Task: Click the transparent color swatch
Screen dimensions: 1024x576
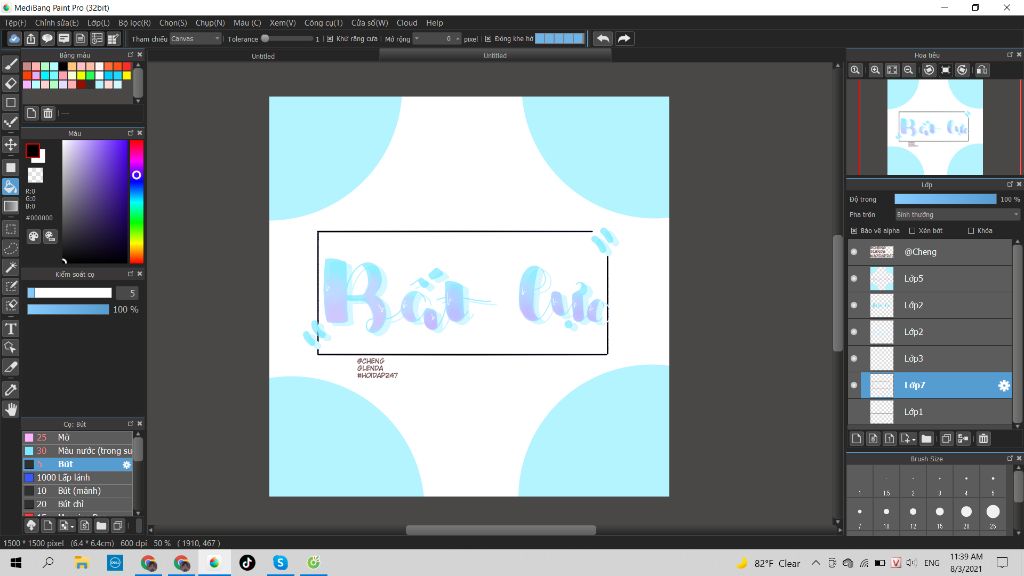Action: pos(35,175)
